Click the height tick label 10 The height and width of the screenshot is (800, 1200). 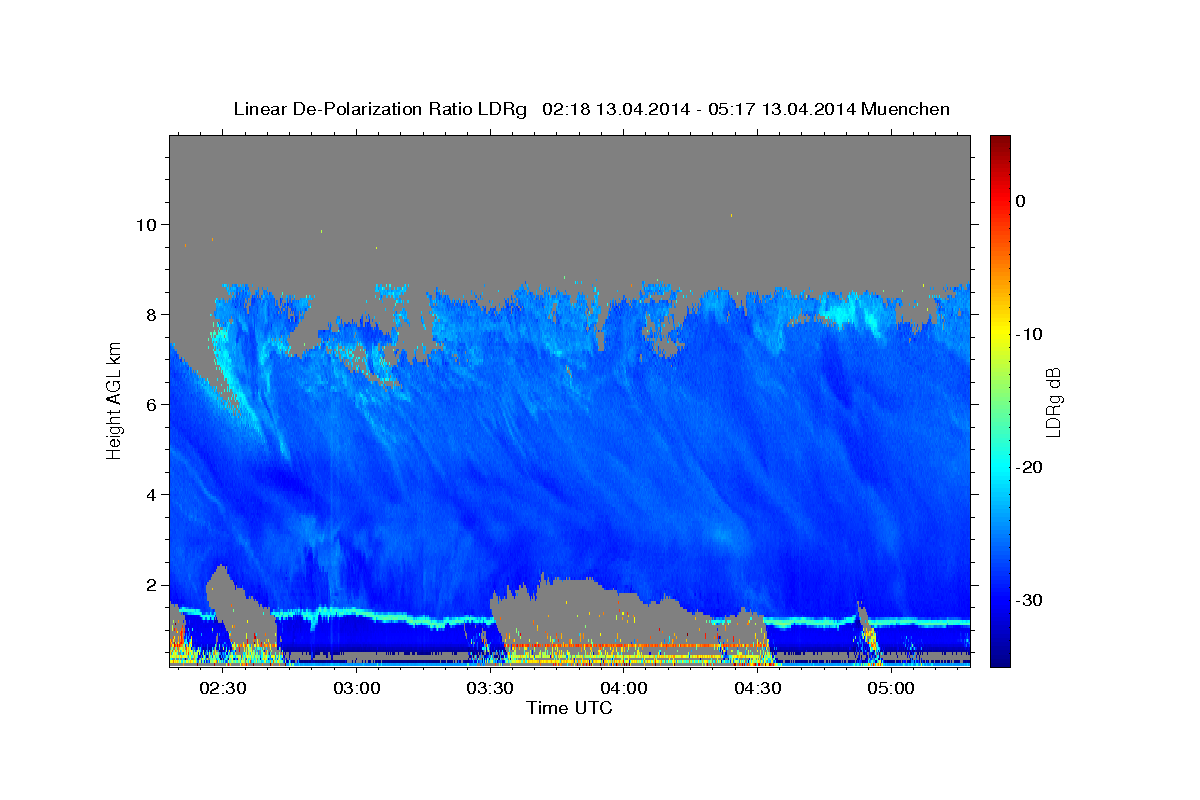tap(145, 224)
